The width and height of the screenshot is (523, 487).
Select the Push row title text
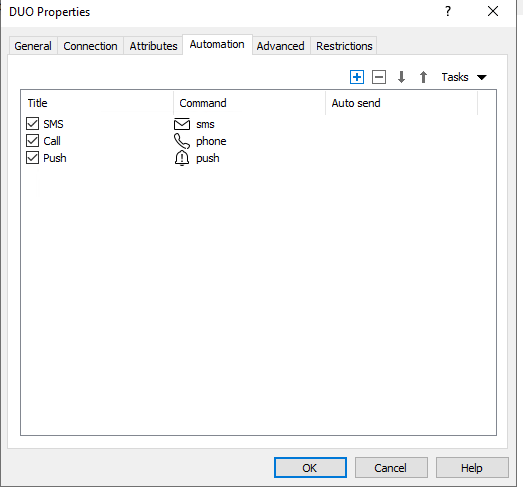pyautogui.click(x=55, y=158)
